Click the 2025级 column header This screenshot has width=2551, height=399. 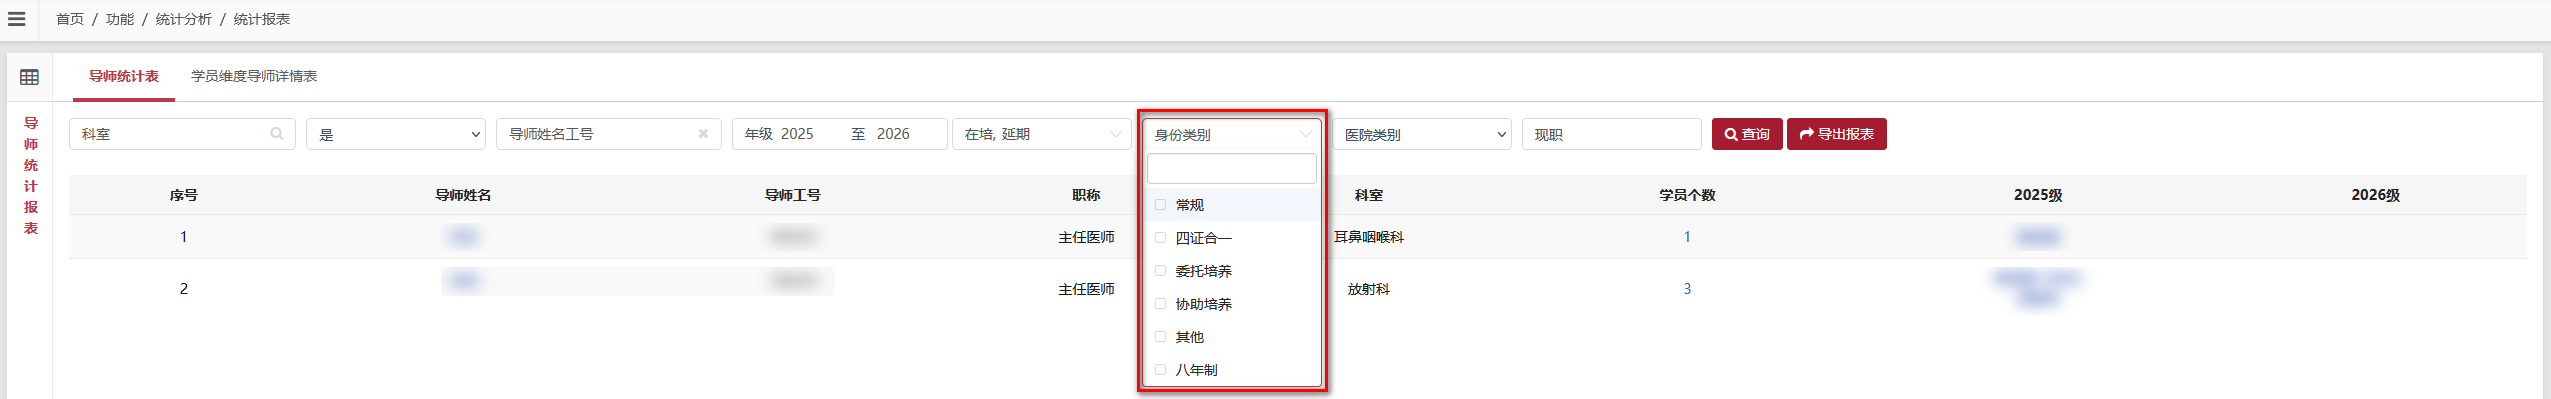click(x=2038, y=195)
